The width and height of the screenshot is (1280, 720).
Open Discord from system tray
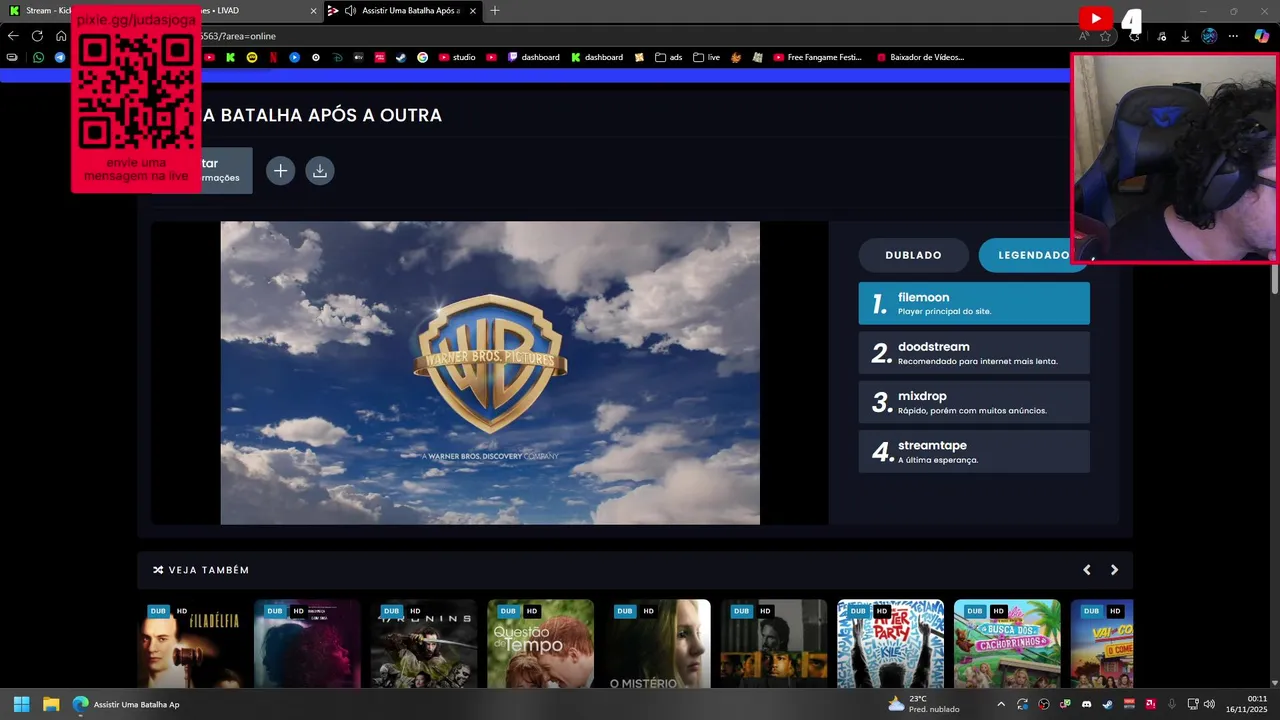[1087, 704]
